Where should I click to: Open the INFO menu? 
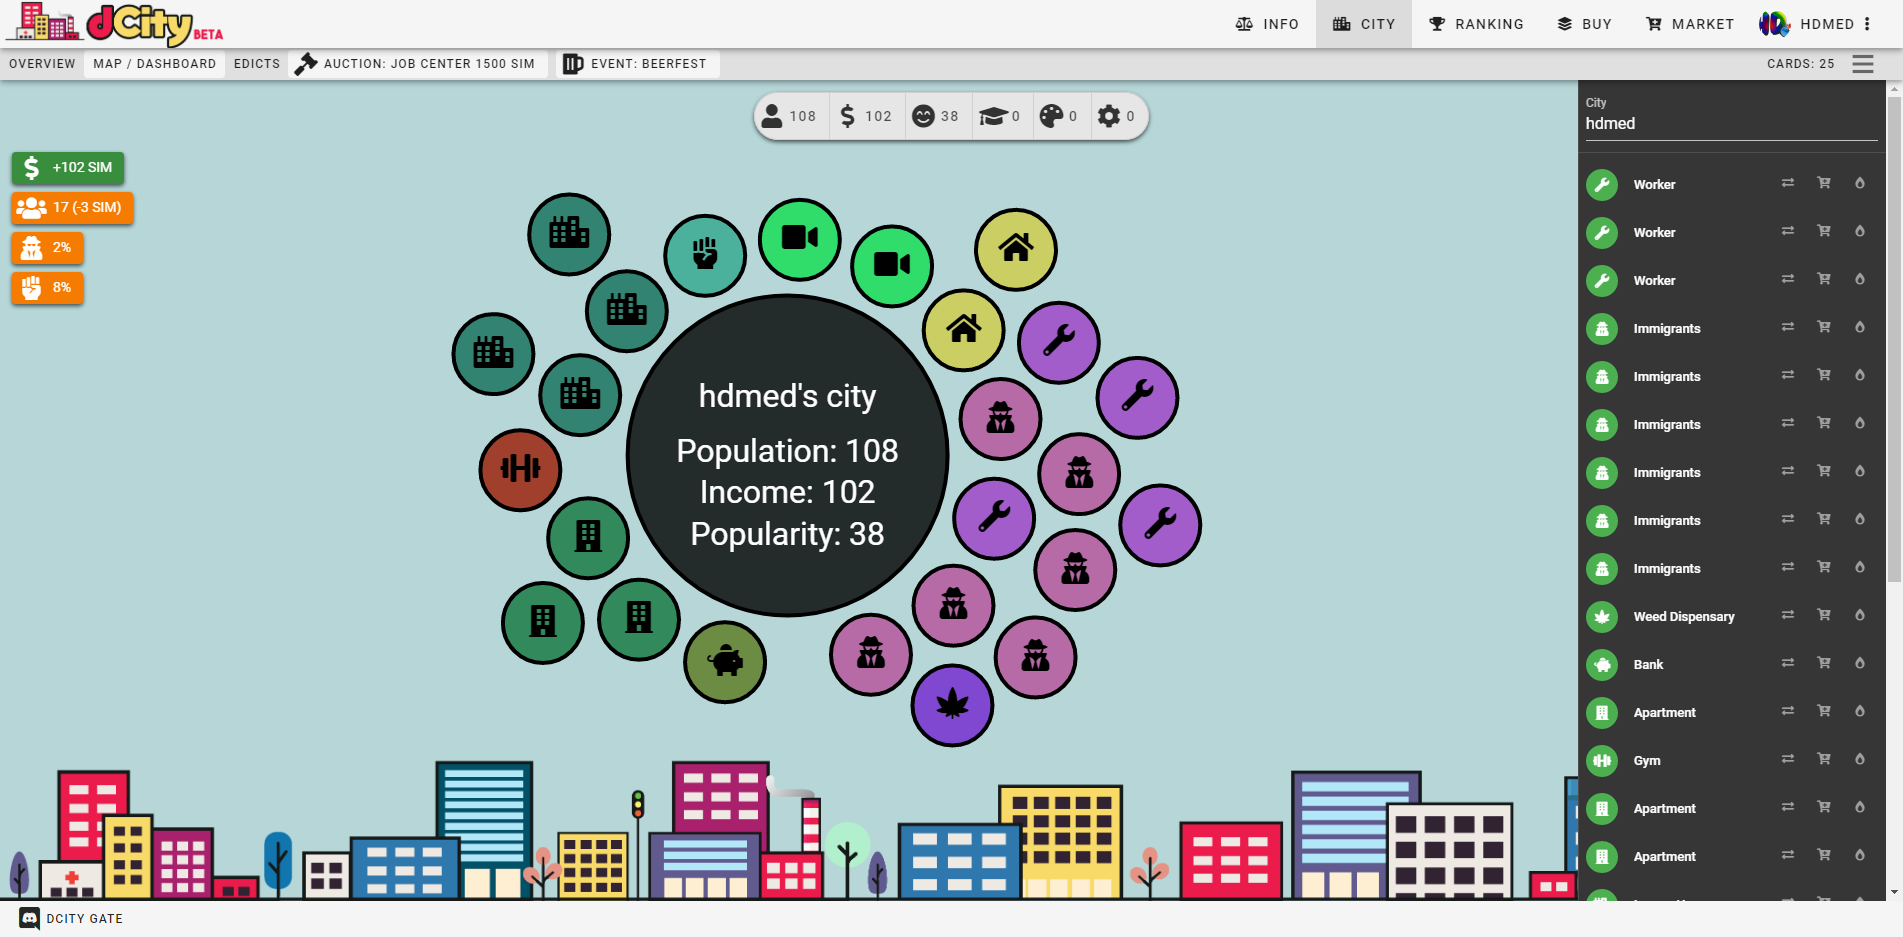coord(1267,24)
